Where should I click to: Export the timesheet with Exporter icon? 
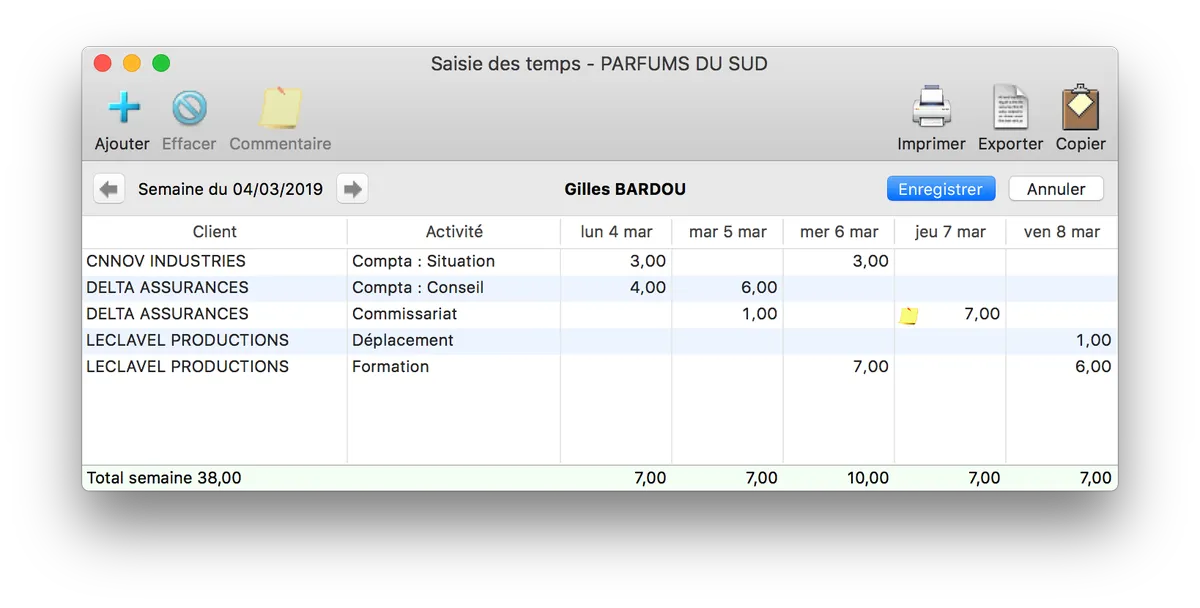(1010, 108)
